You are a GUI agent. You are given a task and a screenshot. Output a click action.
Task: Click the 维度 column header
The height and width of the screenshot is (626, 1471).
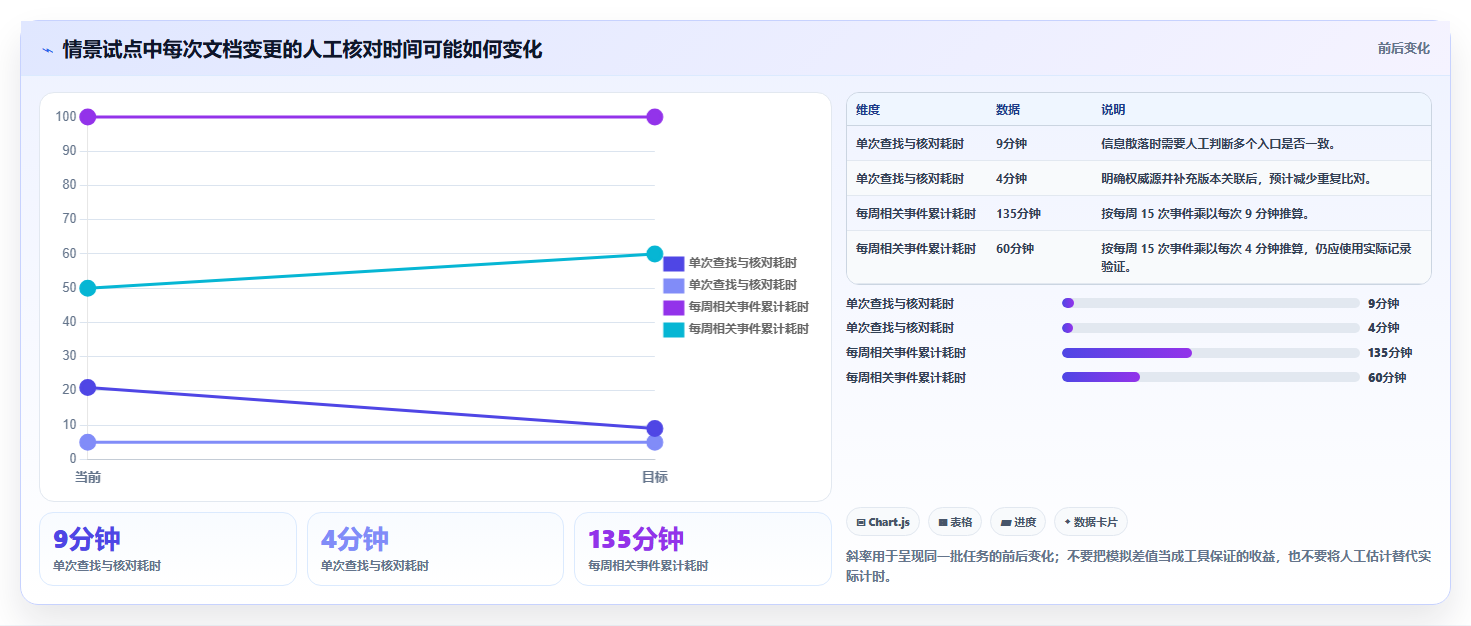(x=868, y=110)
